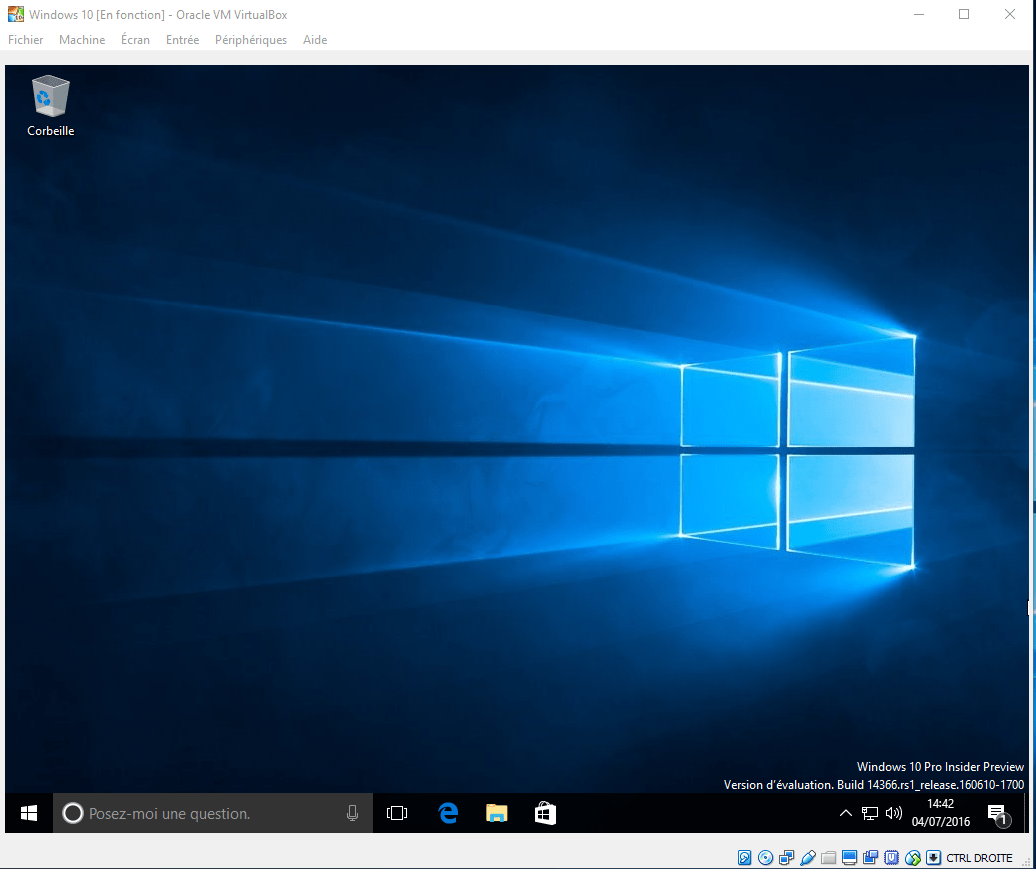Click the VirtualBox window title icon

click(x=16, y=14)
